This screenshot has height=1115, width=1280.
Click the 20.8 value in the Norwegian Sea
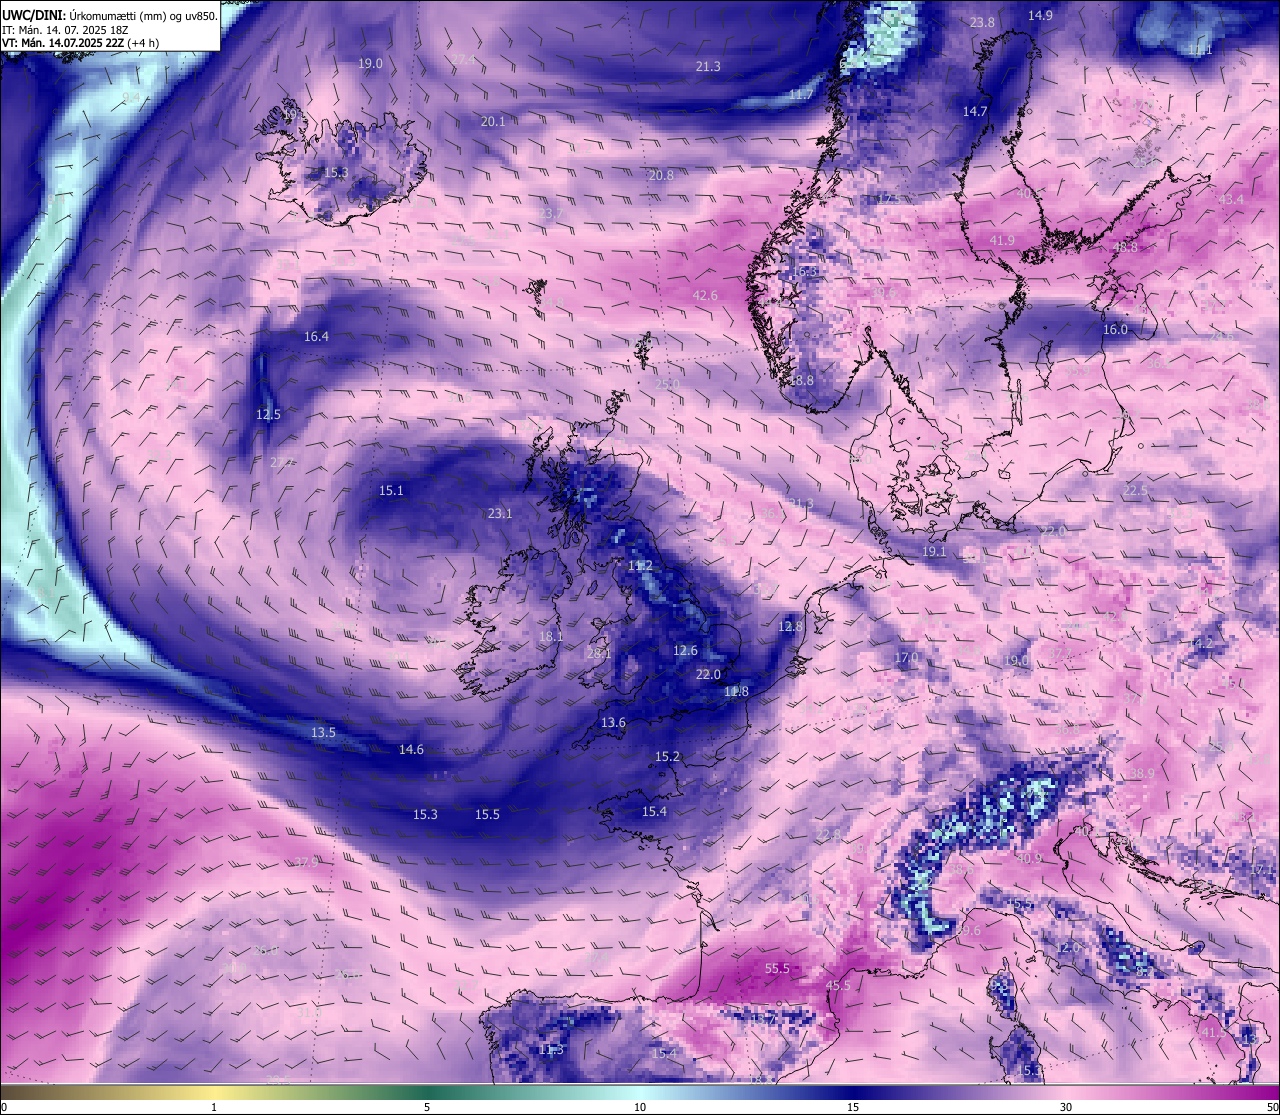pos(661,176)
